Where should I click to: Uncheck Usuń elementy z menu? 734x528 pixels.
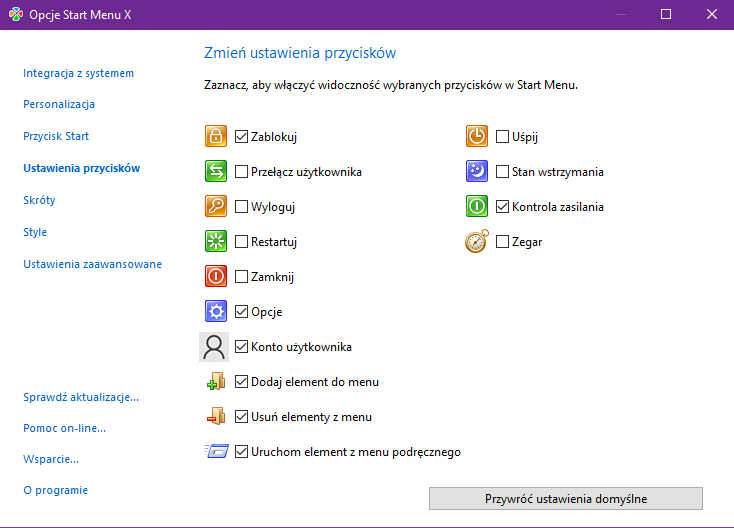tap(241, 417)
